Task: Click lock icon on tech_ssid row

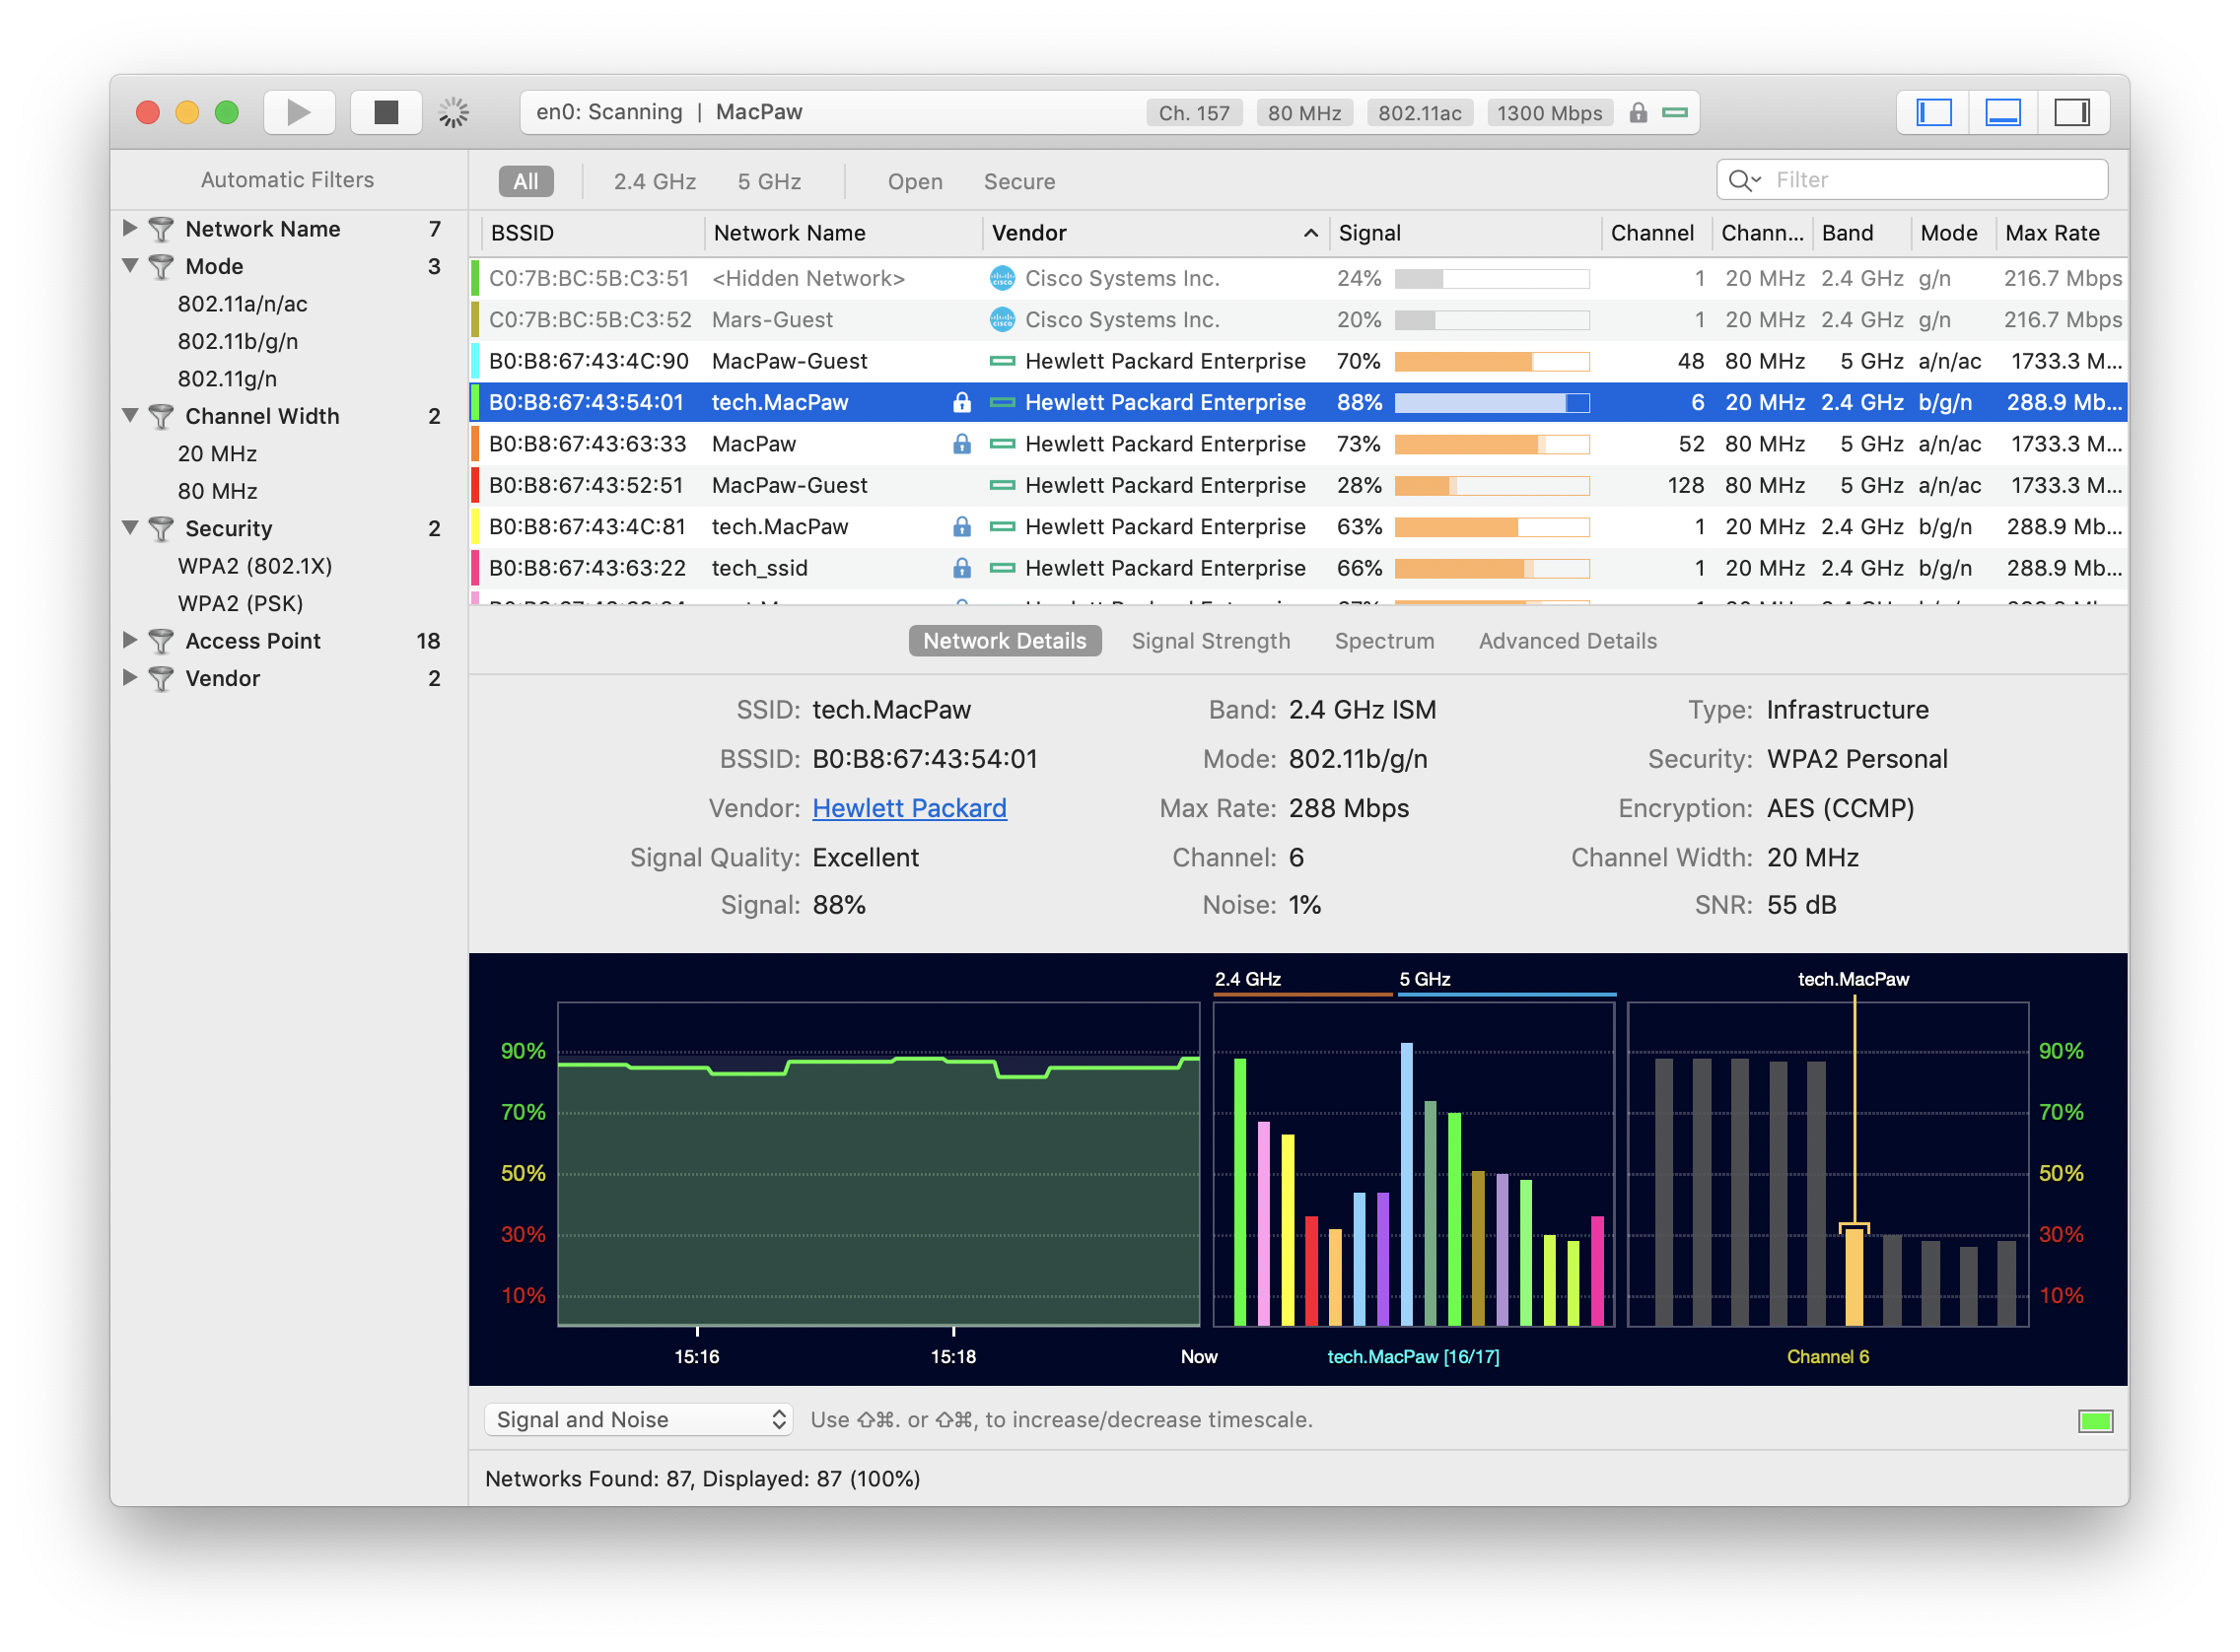Action: coord(961,568)
